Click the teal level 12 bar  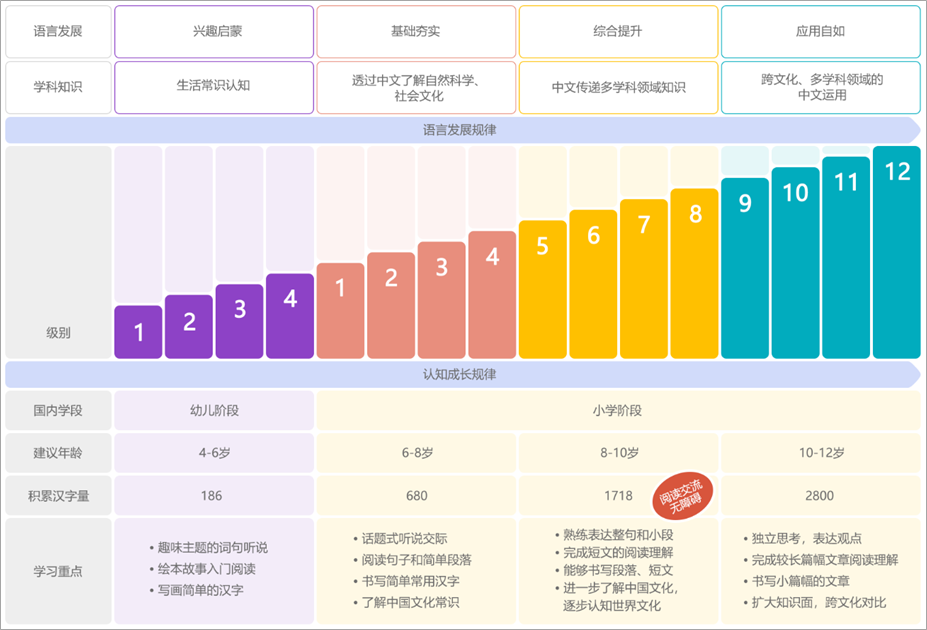[896, 252]
